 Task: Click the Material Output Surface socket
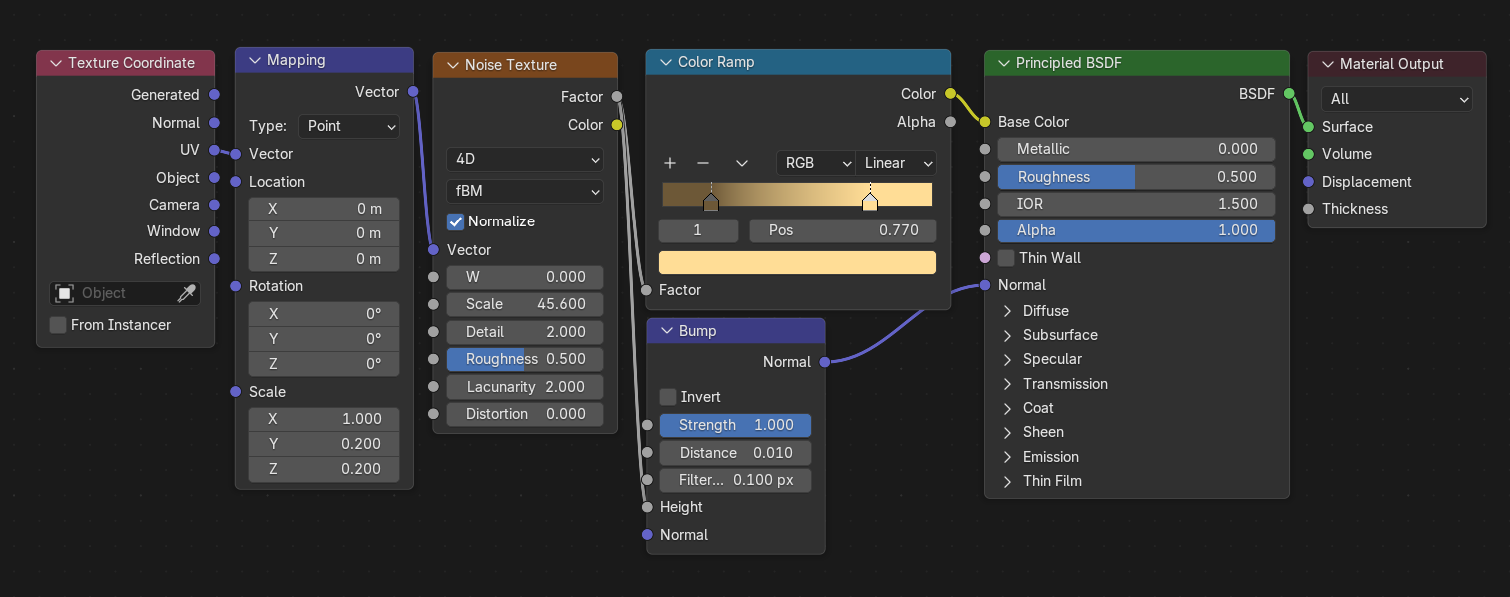click(x=1308, y=127)
